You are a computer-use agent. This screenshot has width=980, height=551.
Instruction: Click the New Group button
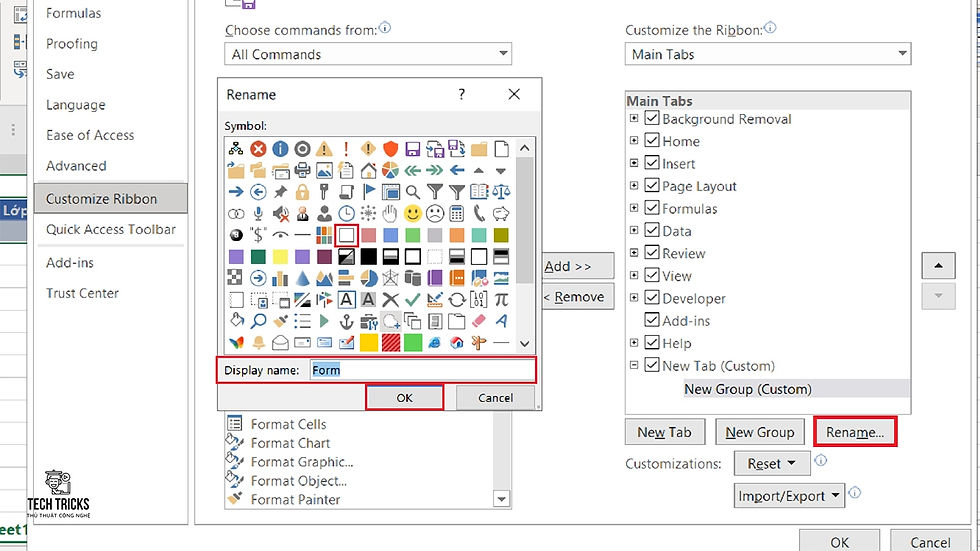coord(759,432)
